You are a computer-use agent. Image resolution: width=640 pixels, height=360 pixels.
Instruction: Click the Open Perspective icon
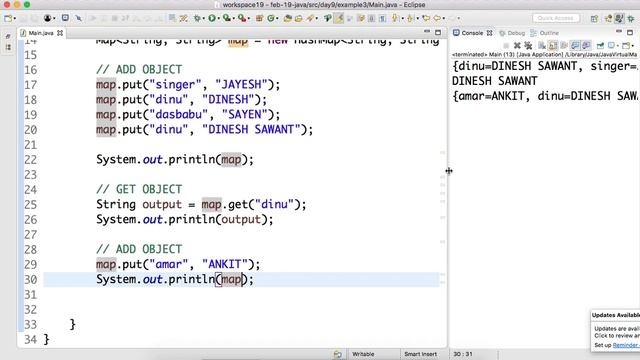(594, 19)
